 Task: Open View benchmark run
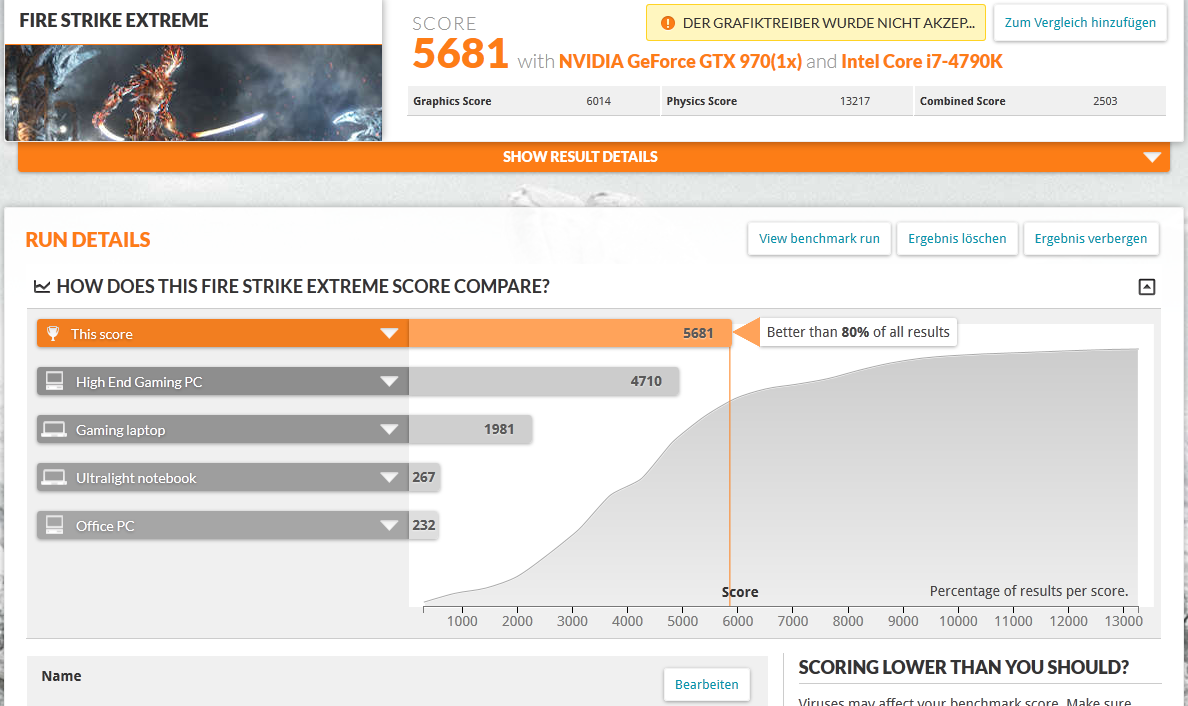(x=819, y=239)
